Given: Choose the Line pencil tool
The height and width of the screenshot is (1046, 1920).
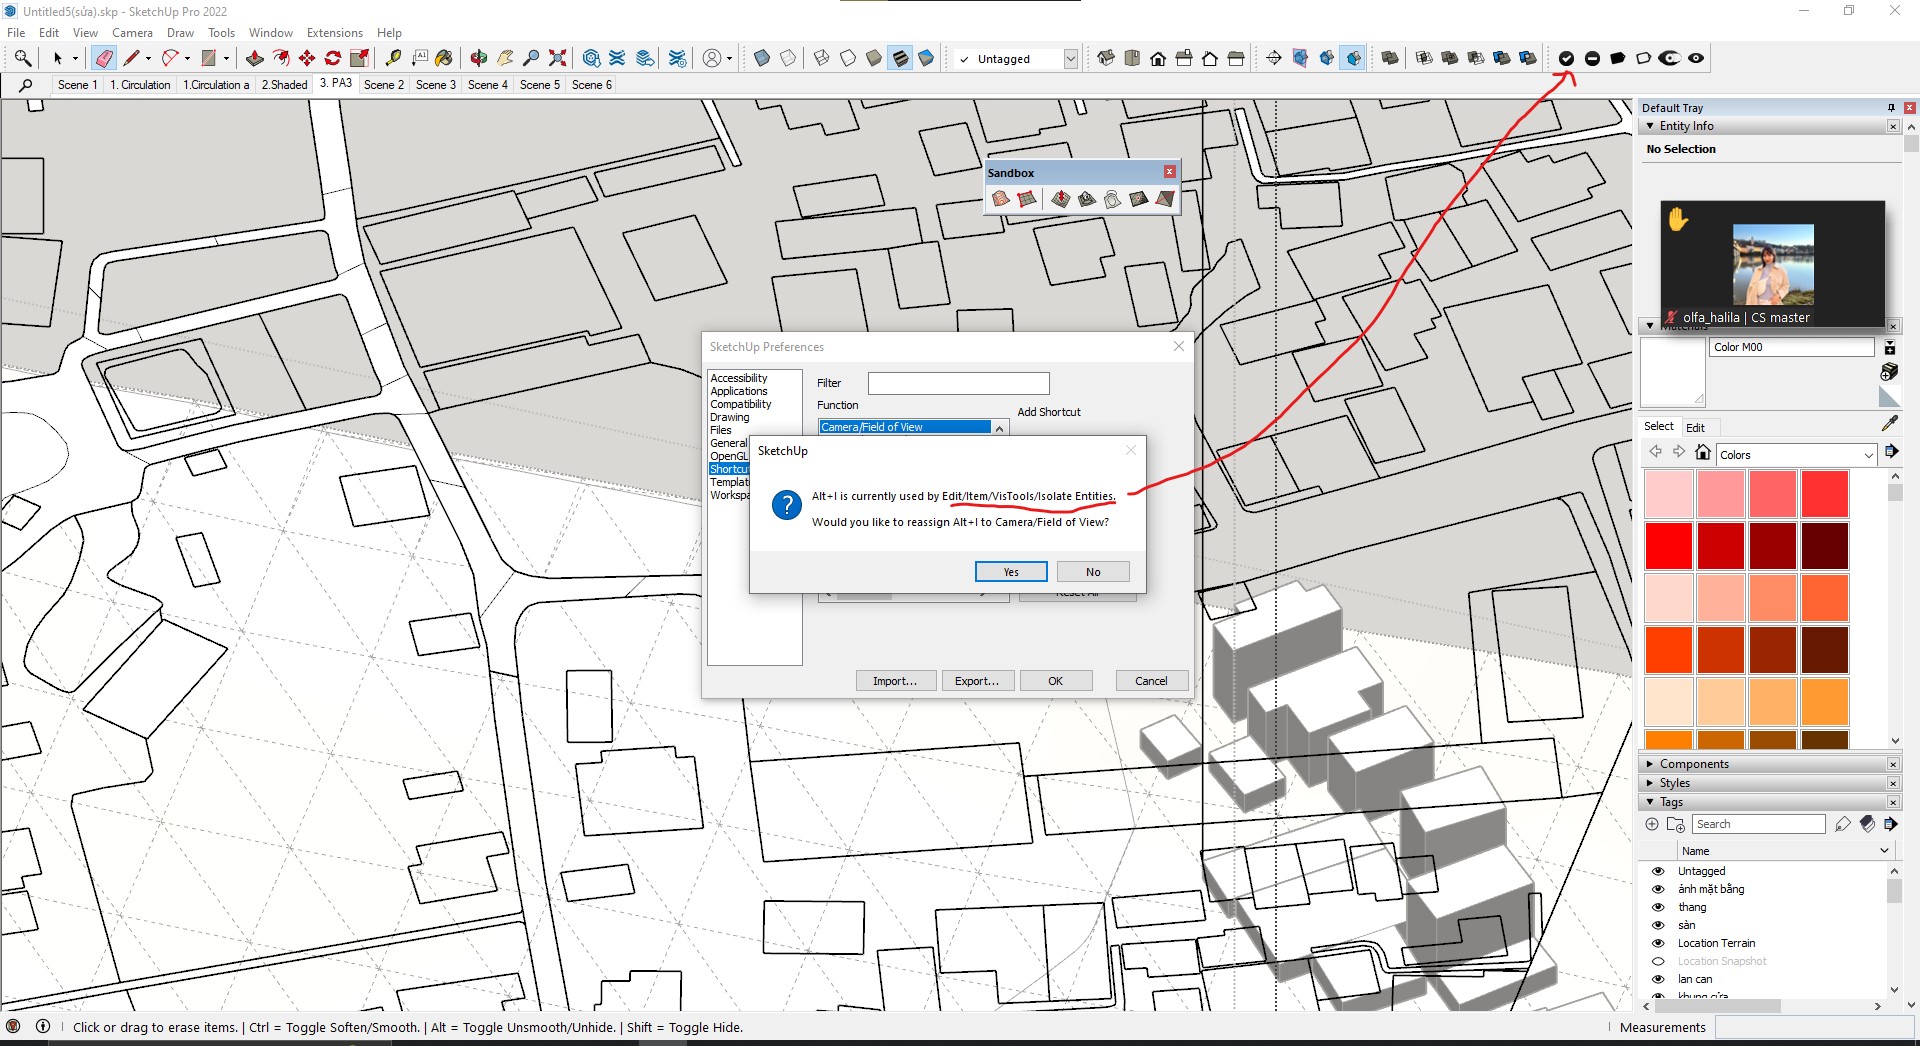Looking at the screenshot, I should [x=132, y=58].
